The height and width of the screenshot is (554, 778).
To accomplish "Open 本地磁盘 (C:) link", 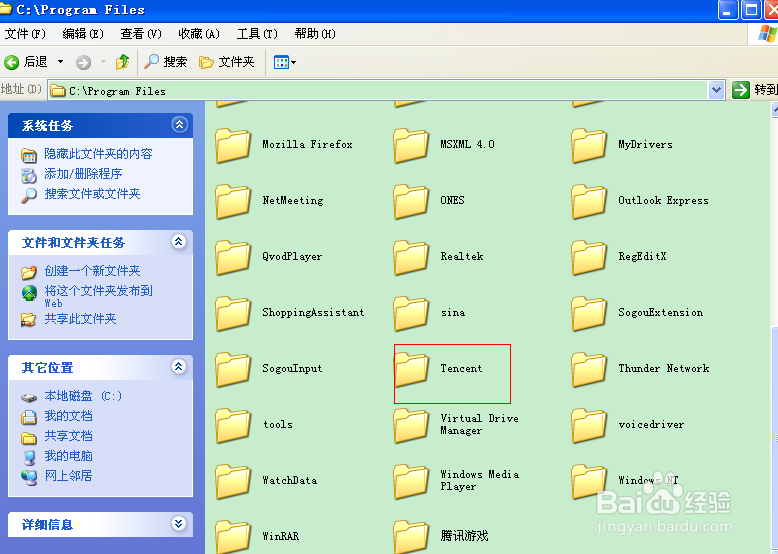I will [83, 396].
